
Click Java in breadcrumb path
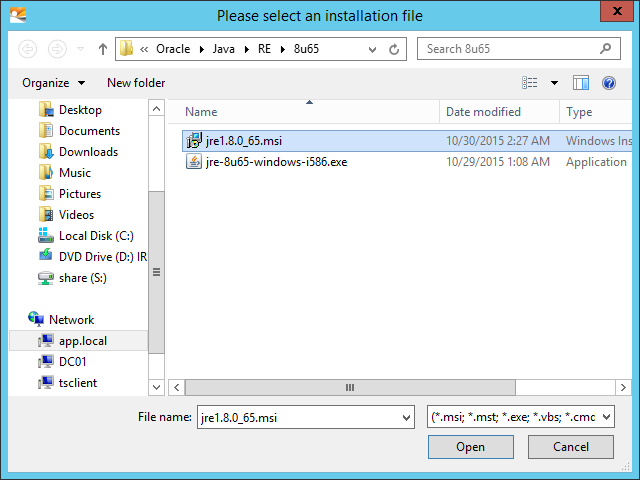click(x=223, y=49)
